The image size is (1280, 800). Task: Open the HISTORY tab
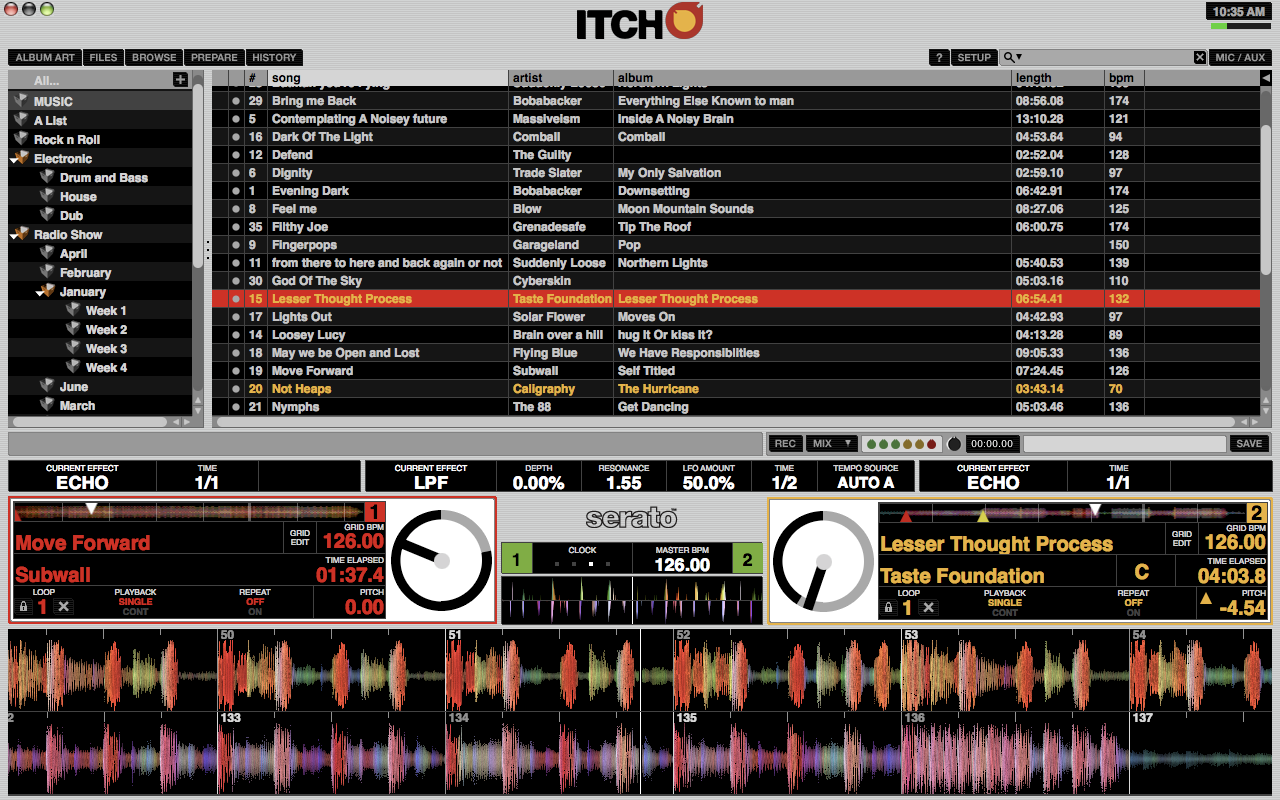pos(274,58)
